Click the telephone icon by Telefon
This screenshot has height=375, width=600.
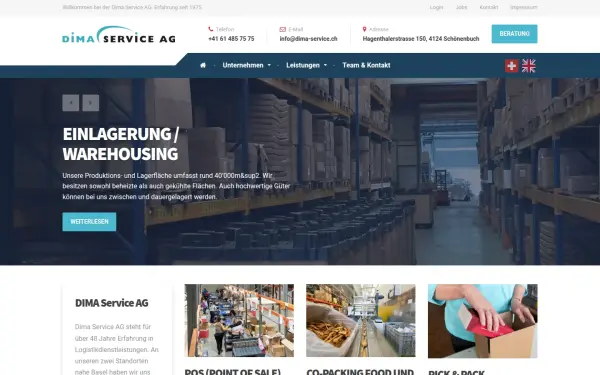(210, 29)
